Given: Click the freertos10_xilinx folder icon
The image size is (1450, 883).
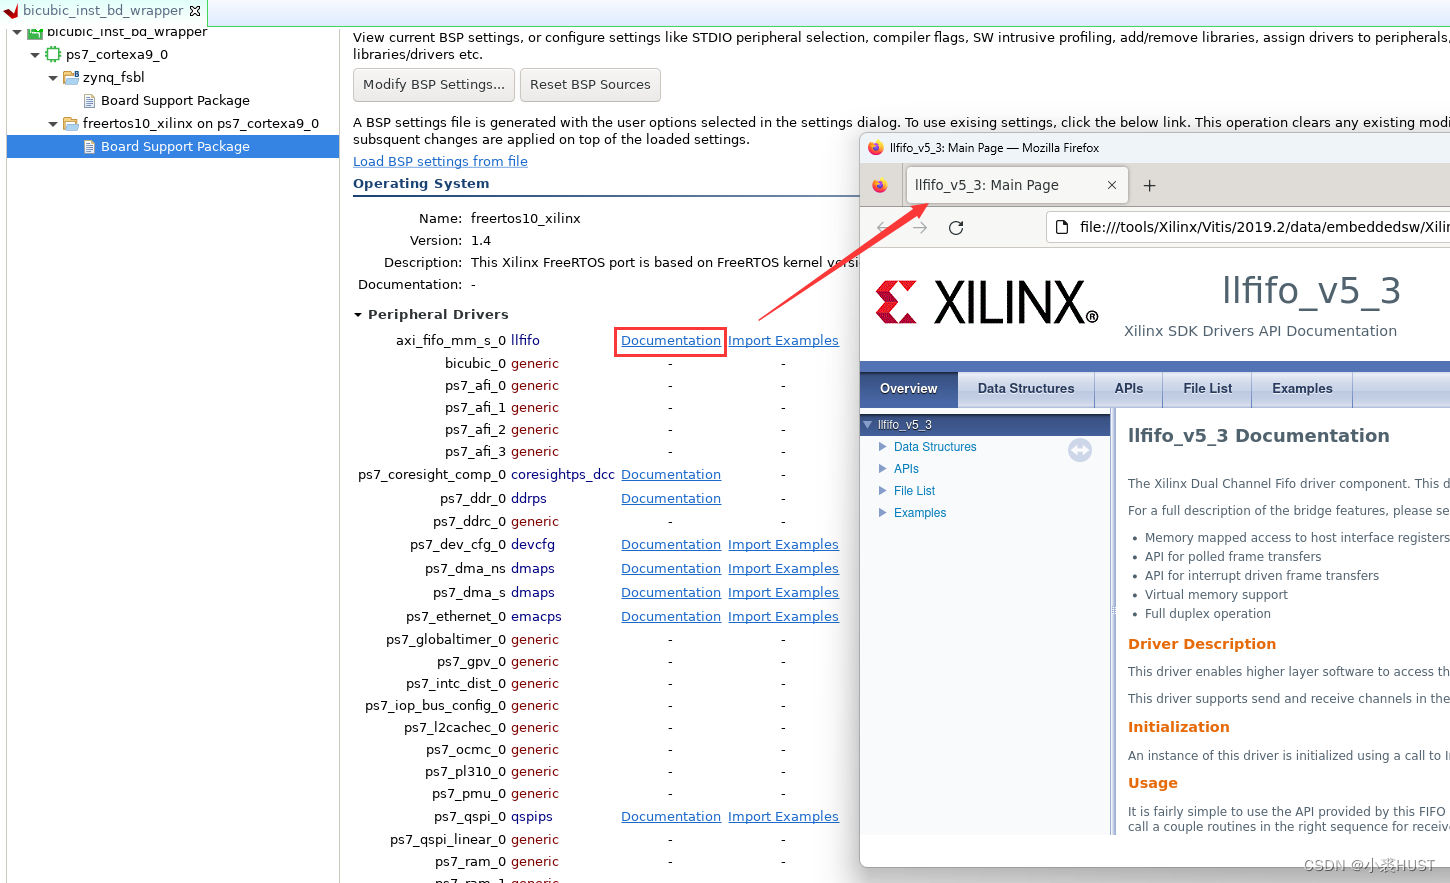Looking at the screenshot, I should pos(71,123).
